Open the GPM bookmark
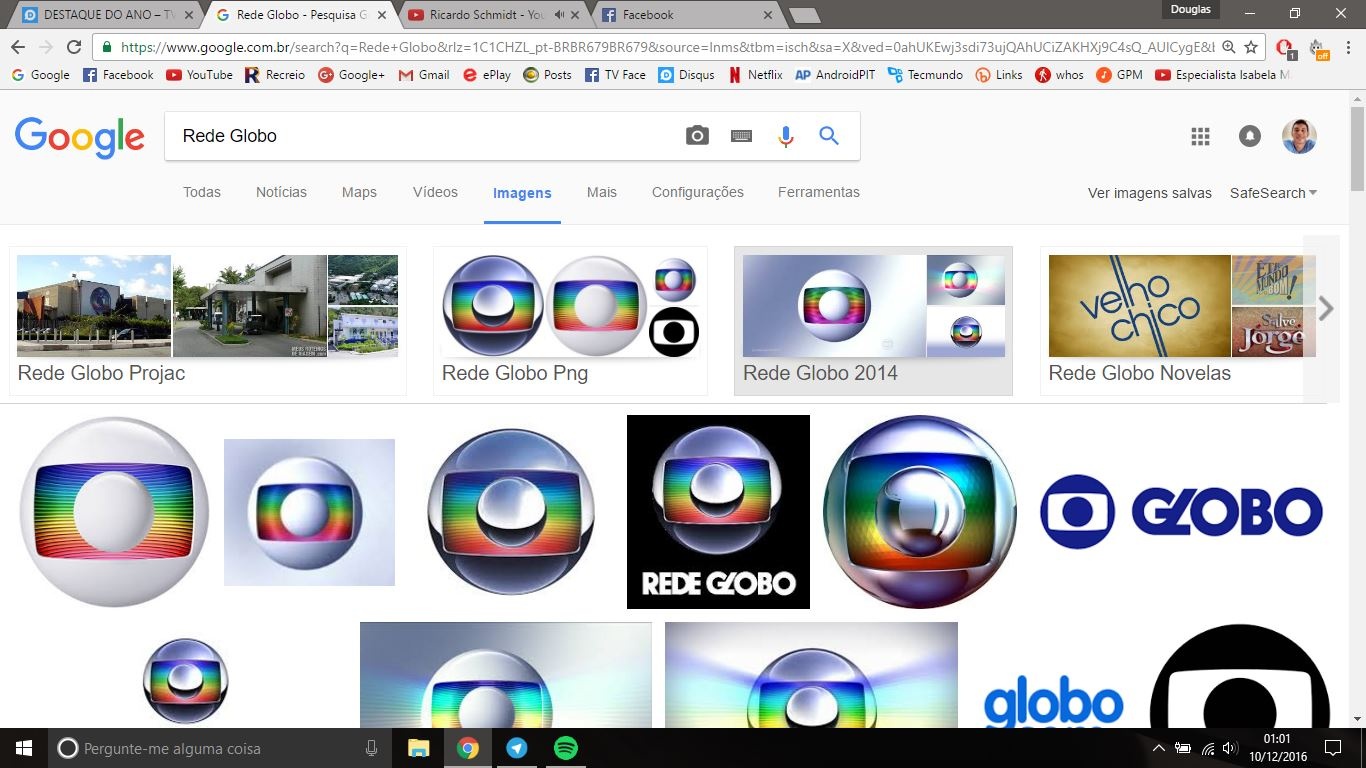The width and height of the screenshot is (1366, 768). pos(1119,75)
